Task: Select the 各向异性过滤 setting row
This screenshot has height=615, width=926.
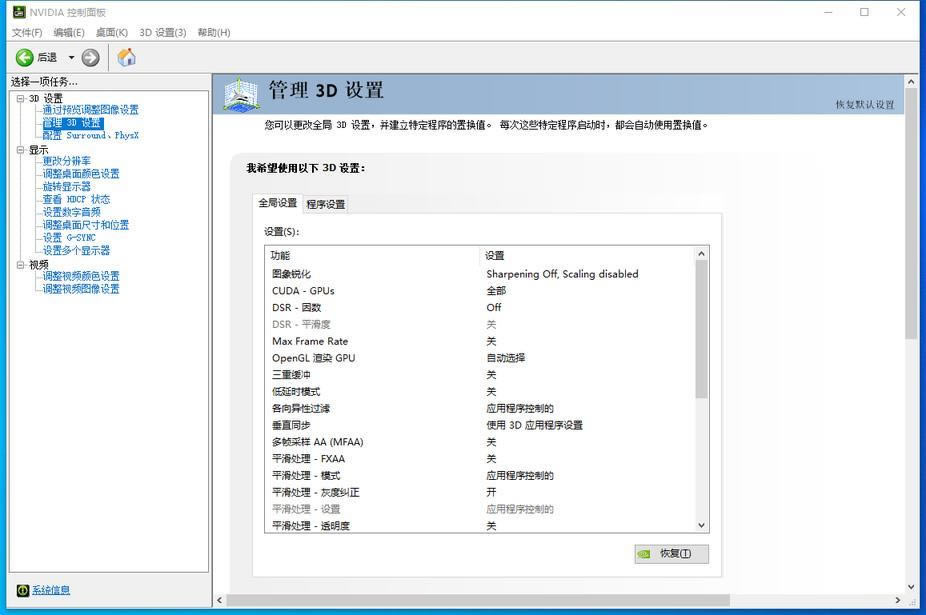Action: pos(480,409)
